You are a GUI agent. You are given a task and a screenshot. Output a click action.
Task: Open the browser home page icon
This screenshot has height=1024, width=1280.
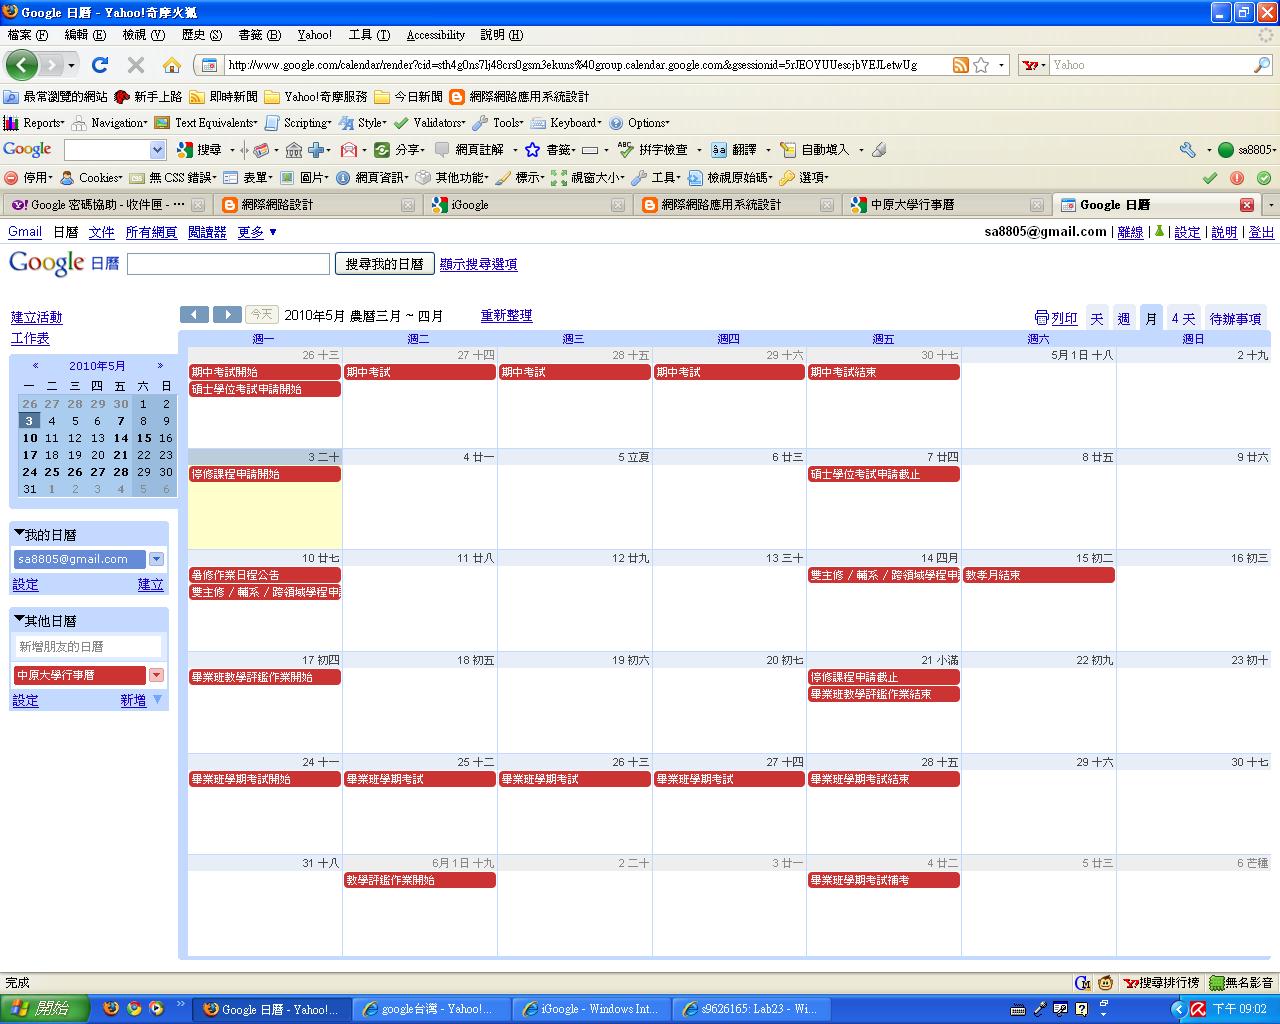tap(172, 65)
